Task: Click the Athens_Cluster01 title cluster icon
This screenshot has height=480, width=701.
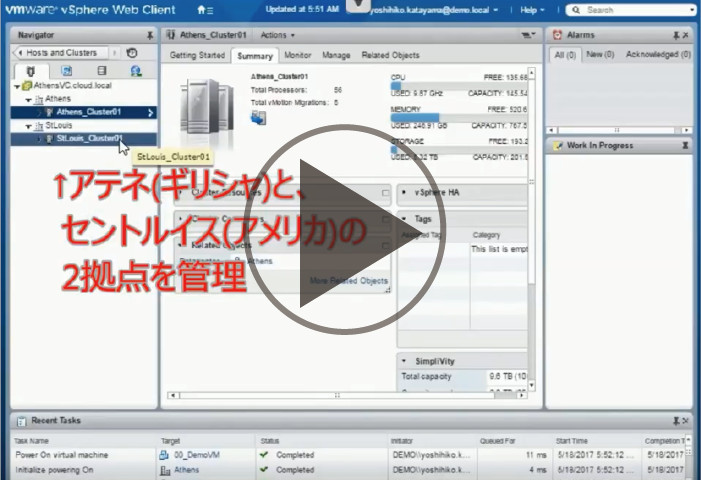Action: coord(171,35)
